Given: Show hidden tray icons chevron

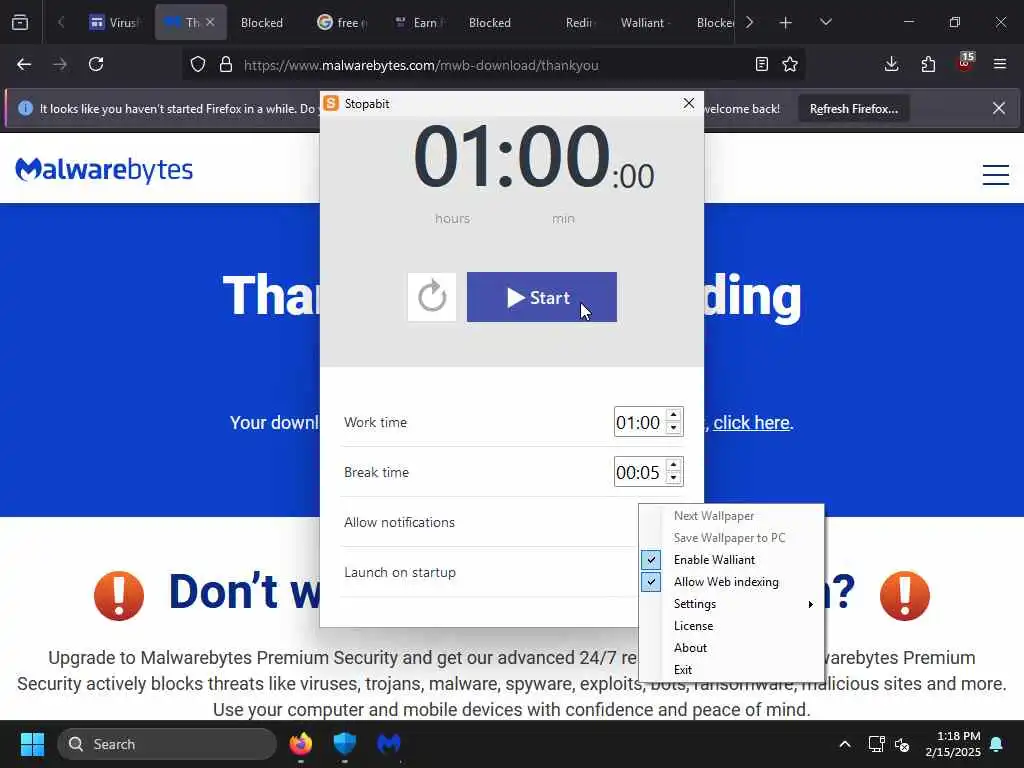Looking at the screenshot, I should pyautogui.click(x=844, y=744).
